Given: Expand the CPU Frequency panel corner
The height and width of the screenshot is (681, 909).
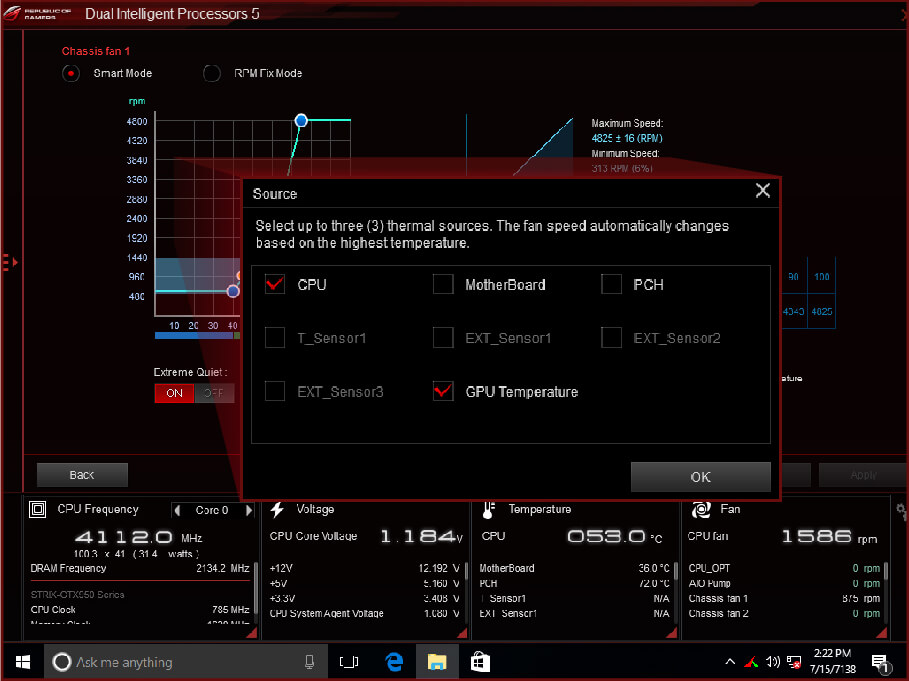Looking at the screenshot, I should (252, 633).
